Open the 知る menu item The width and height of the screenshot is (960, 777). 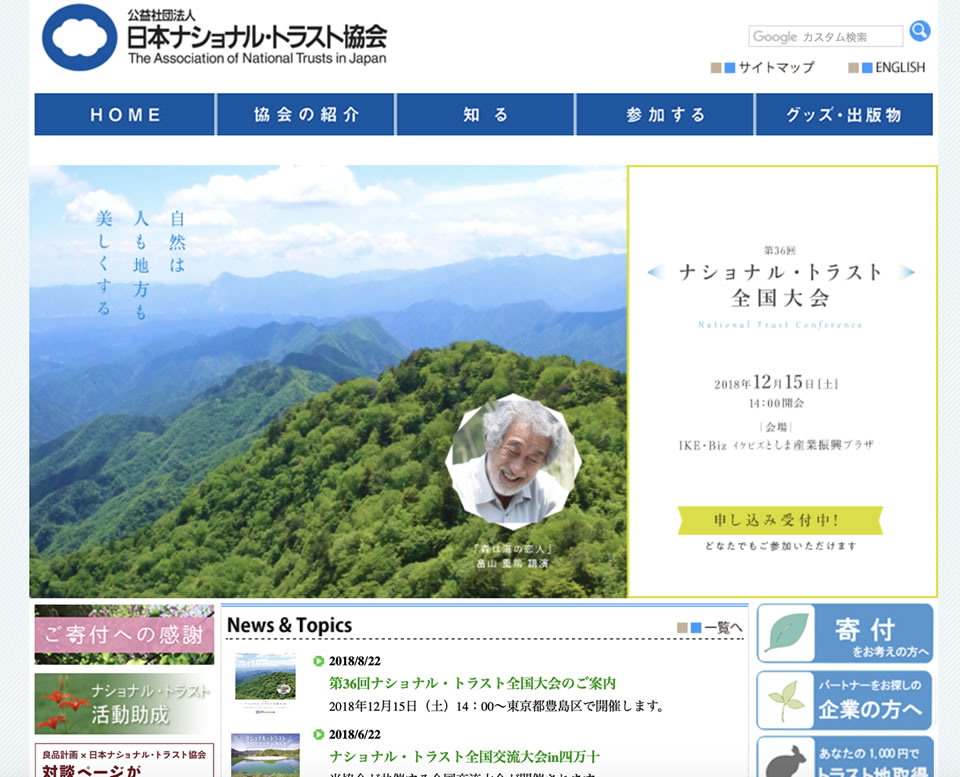486,114
